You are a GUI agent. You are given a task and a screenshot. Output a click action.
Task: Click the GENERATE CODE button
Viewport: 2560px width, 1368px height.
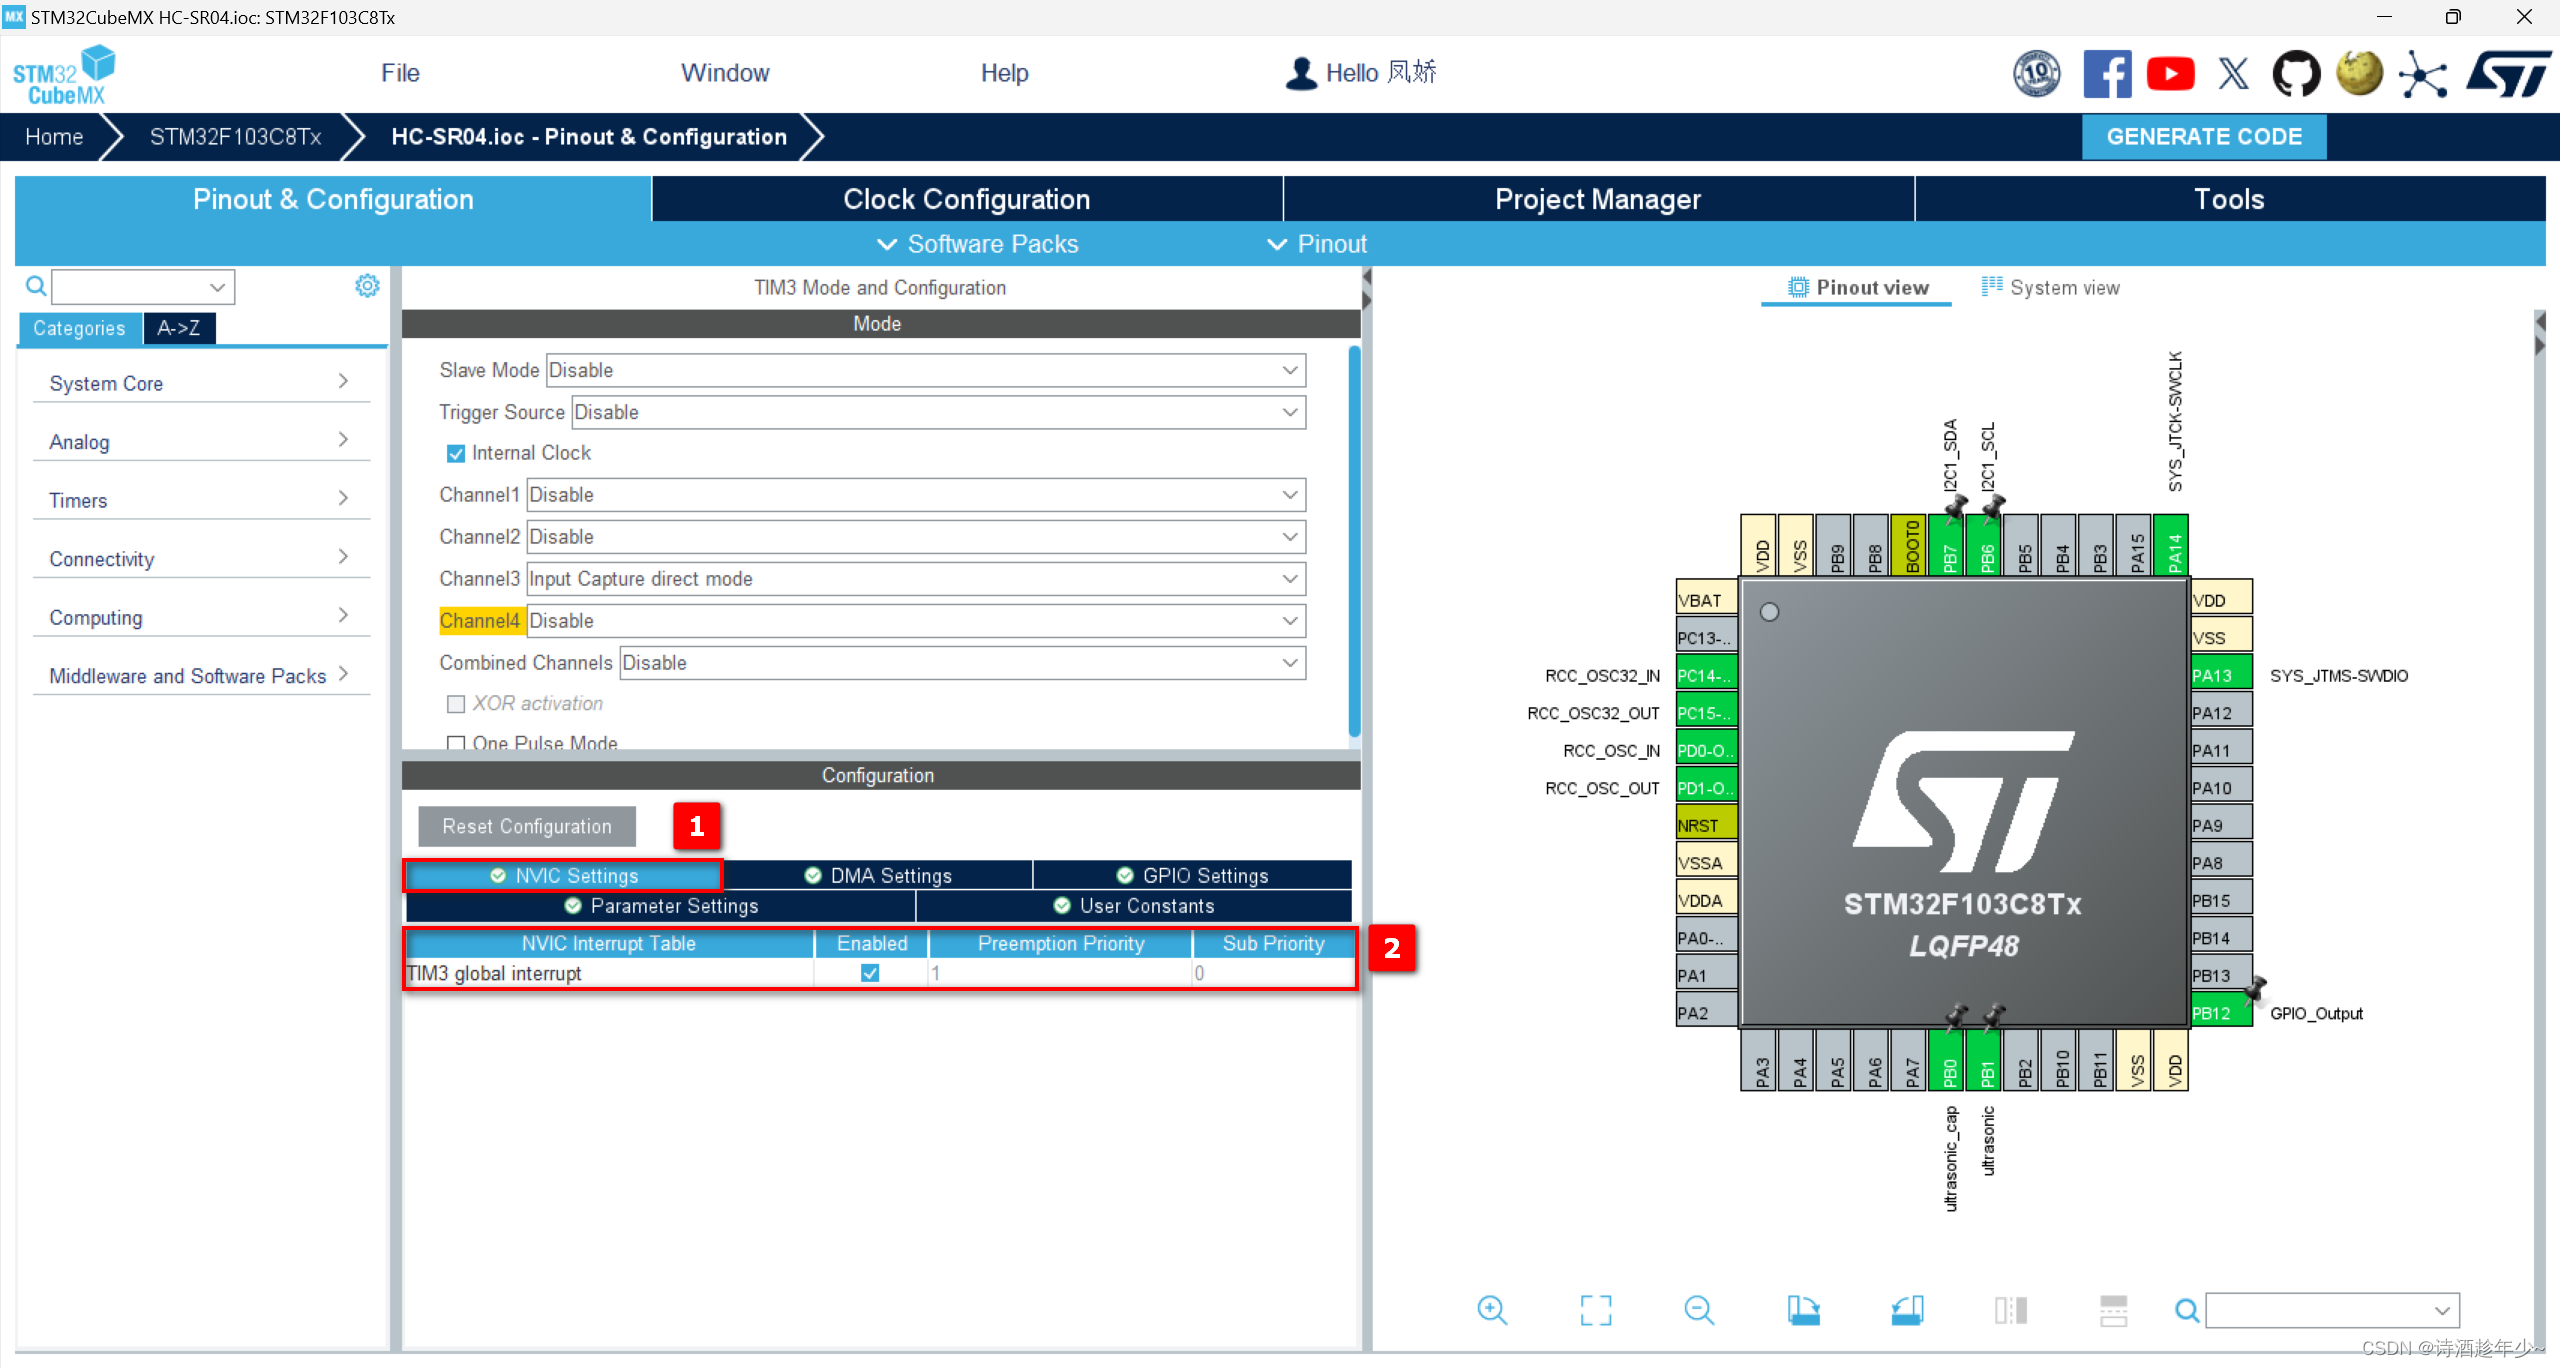2204,136
